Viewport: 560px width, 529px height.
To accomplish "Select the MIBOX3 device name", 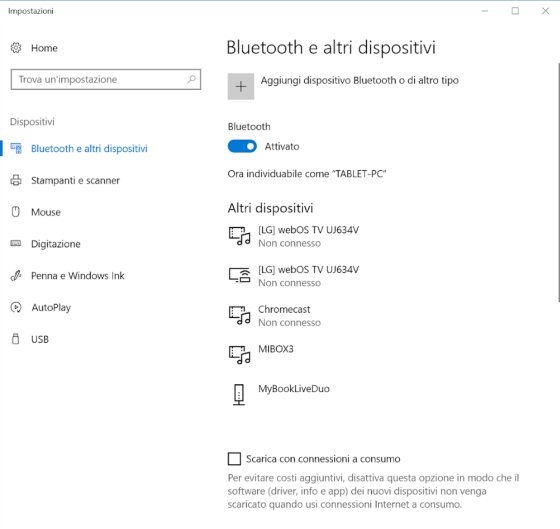I will pyautogui.click(x=276, y=349).
